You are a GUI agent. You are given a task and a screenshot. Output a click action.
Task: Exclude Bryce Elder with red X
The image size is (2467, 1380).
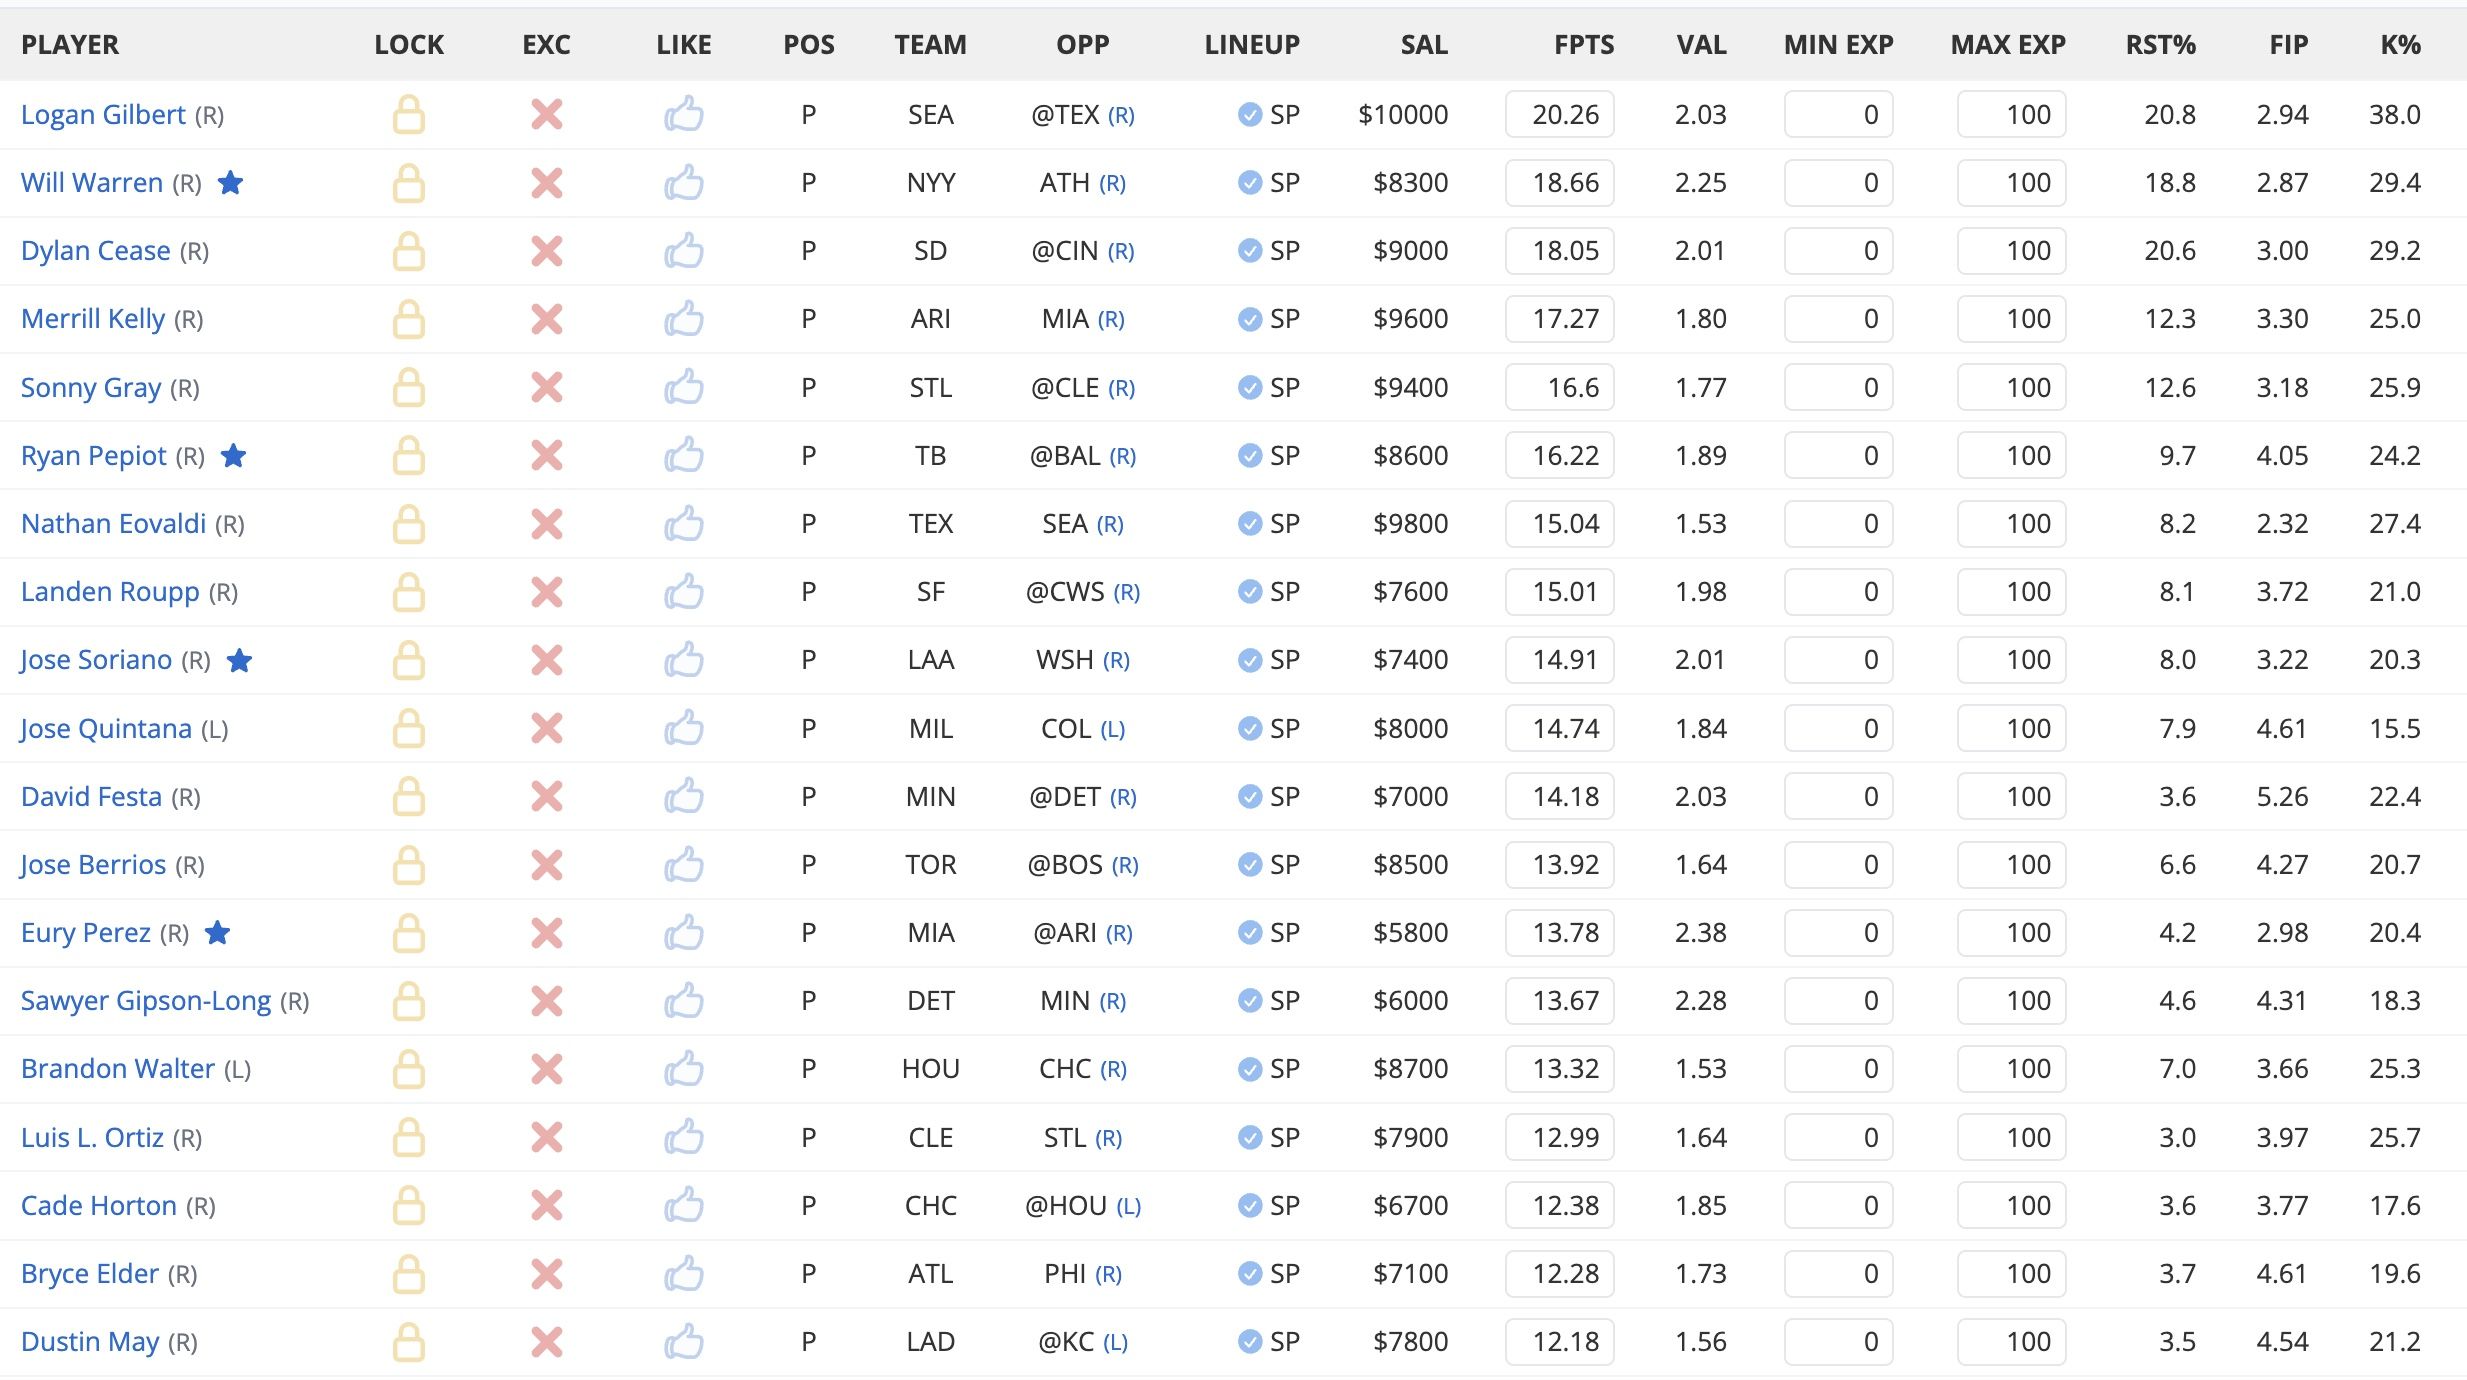tap(547, 1274)
